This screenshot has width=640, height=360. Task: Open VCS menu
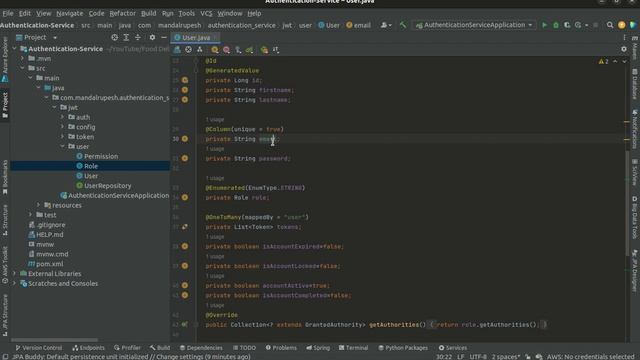(x=206, y=13)
